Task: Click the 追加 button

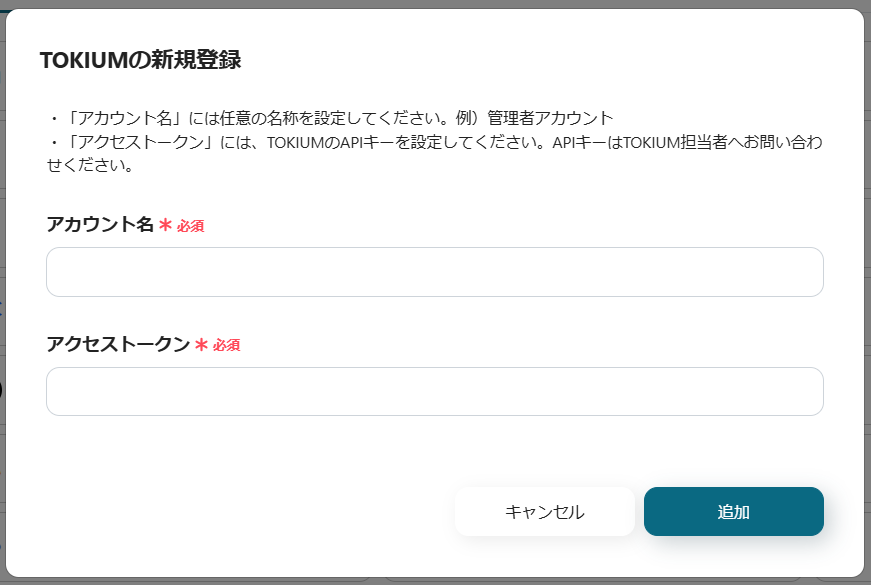Action: coord(733,512)
